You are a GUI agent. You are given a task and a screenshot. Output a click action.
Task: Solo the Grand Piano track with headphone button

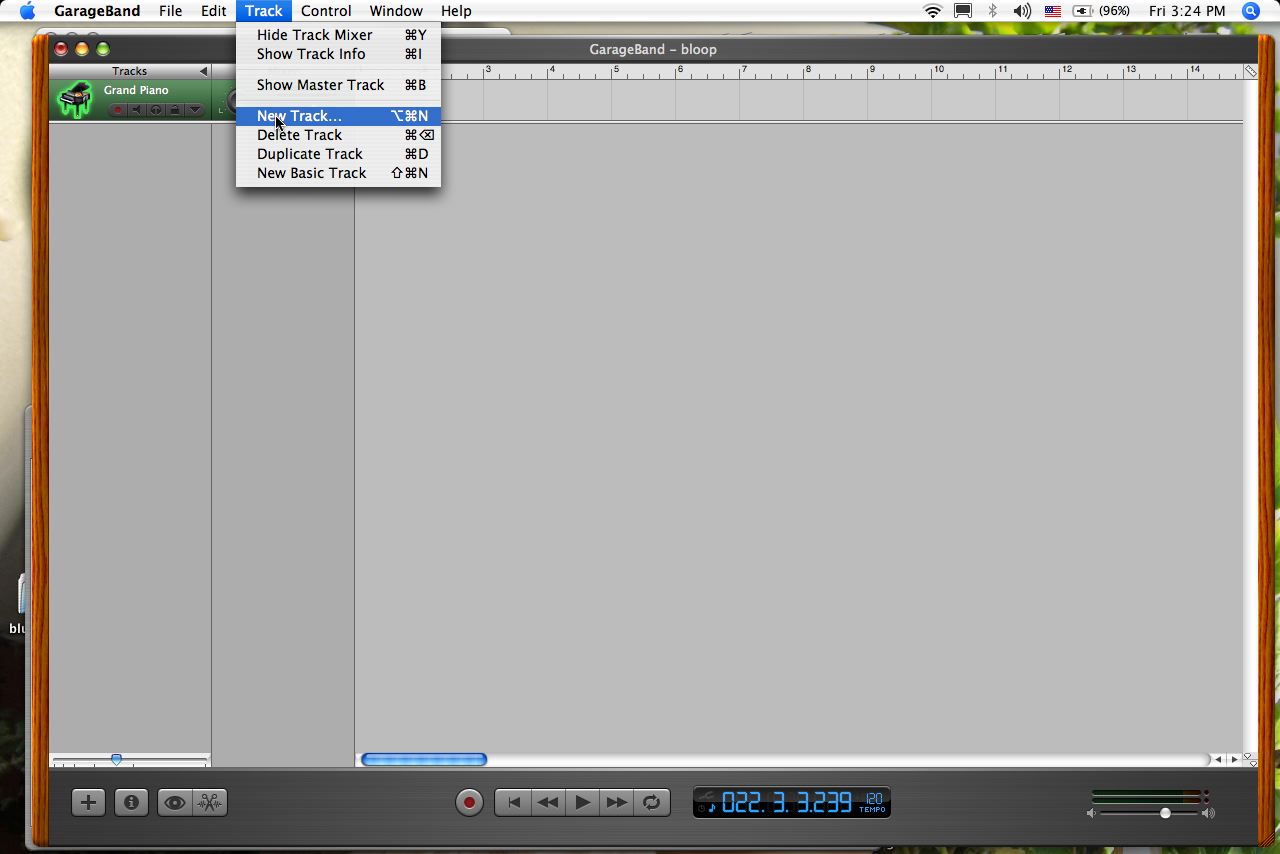[x=156, y=110]
